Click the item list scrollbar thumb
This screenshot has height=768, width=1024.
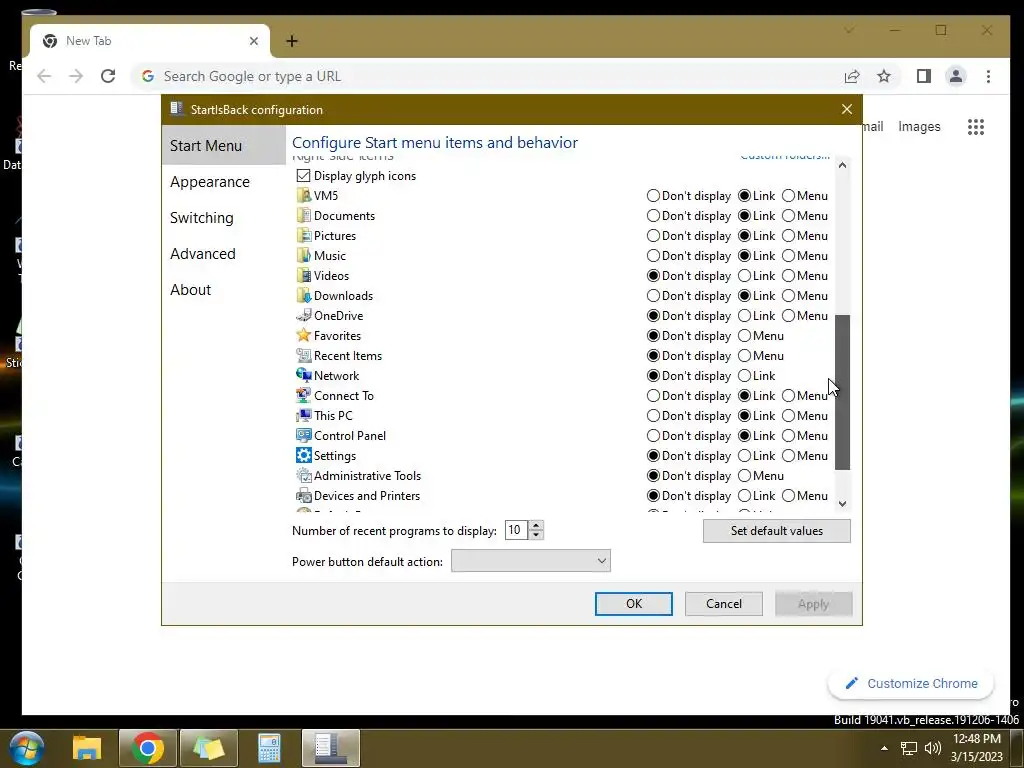(842, 392)
